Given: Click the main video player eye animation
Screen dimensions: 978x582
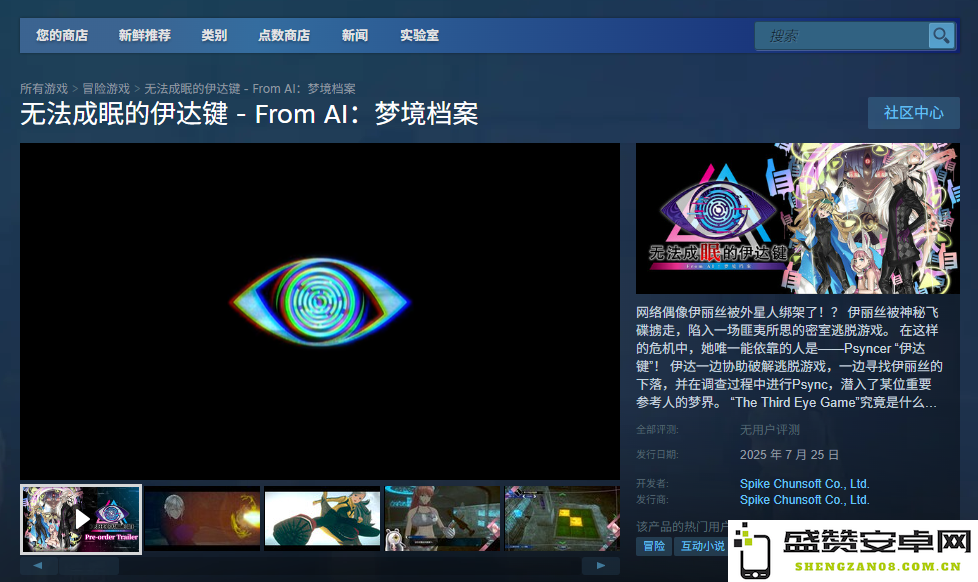Looking at the screenshot, I should coord(320,311).
